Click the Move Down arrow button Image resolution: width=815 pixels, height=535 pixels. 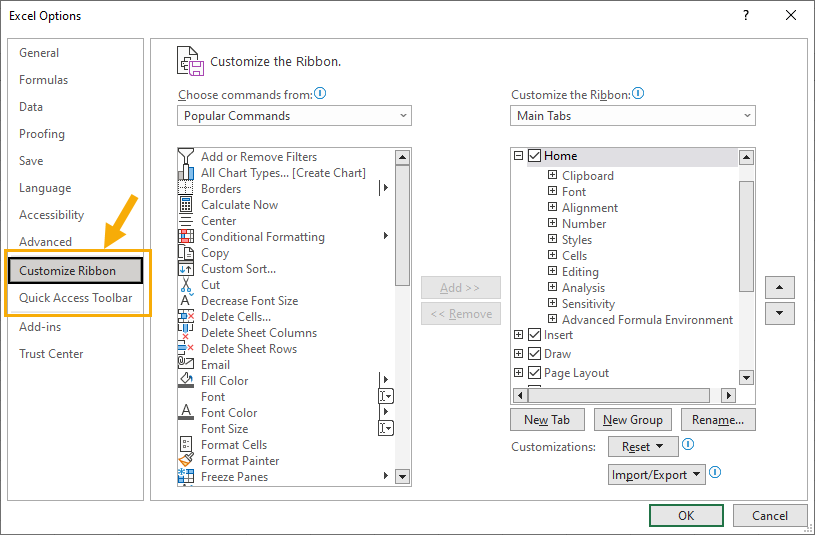point(780,313)
